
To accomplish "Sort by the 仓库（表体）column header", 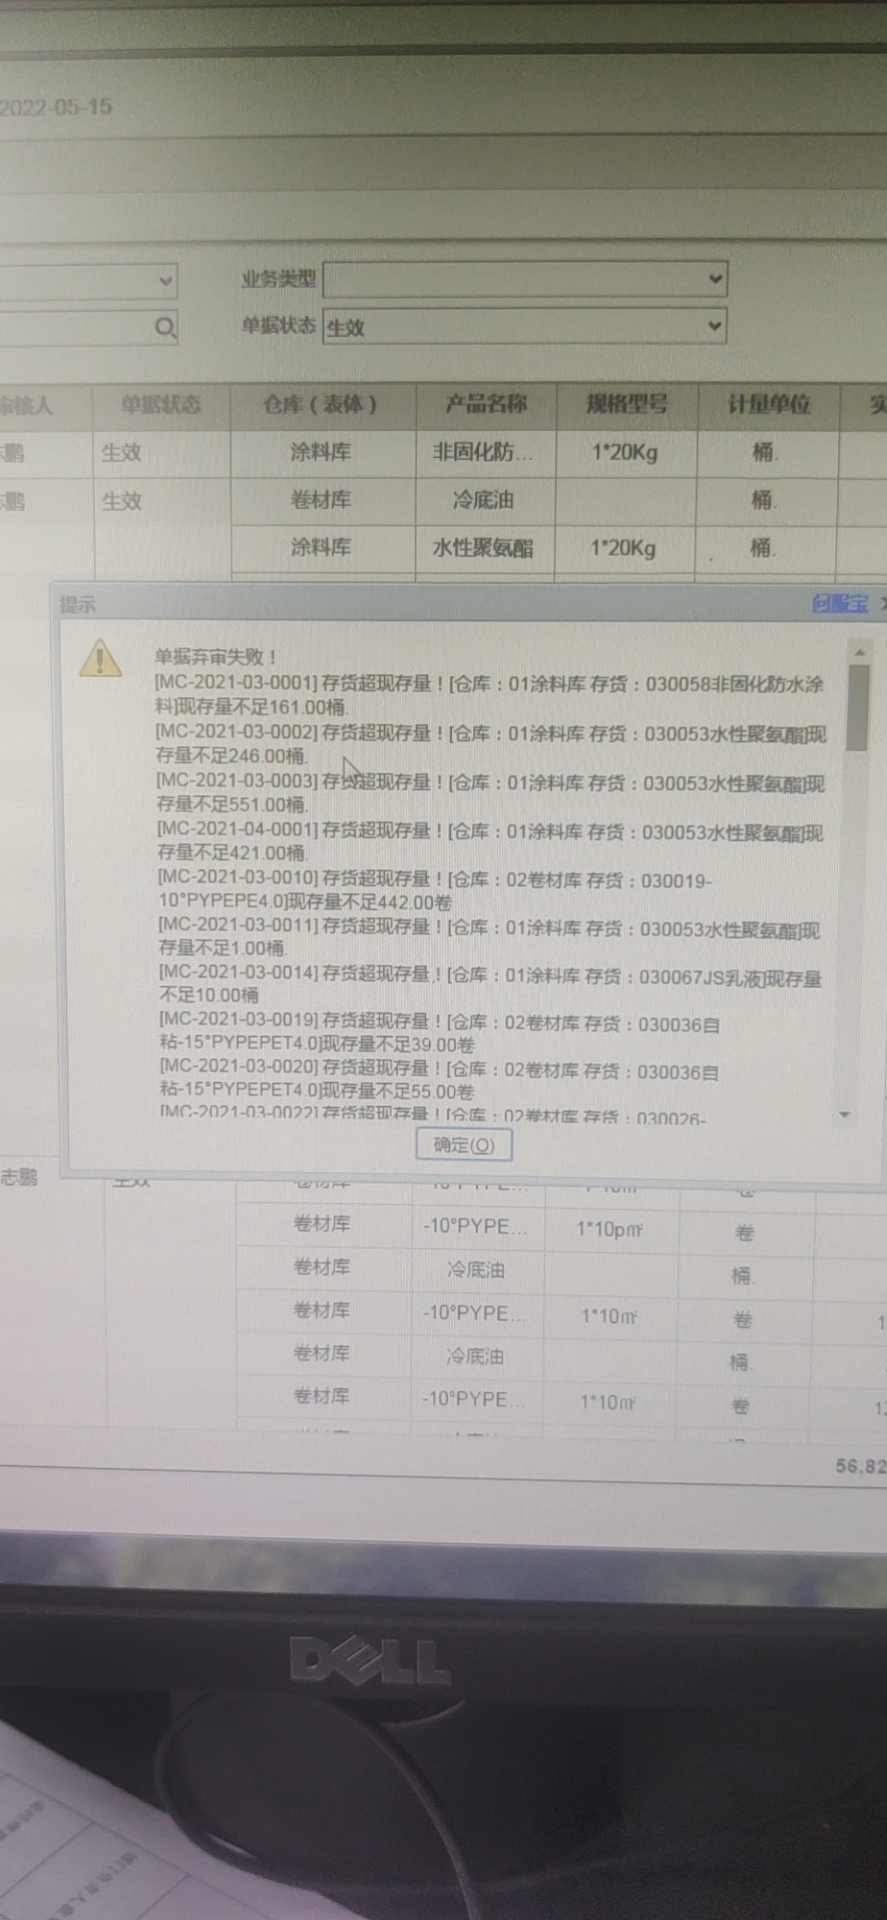I will tap(322, 405).
